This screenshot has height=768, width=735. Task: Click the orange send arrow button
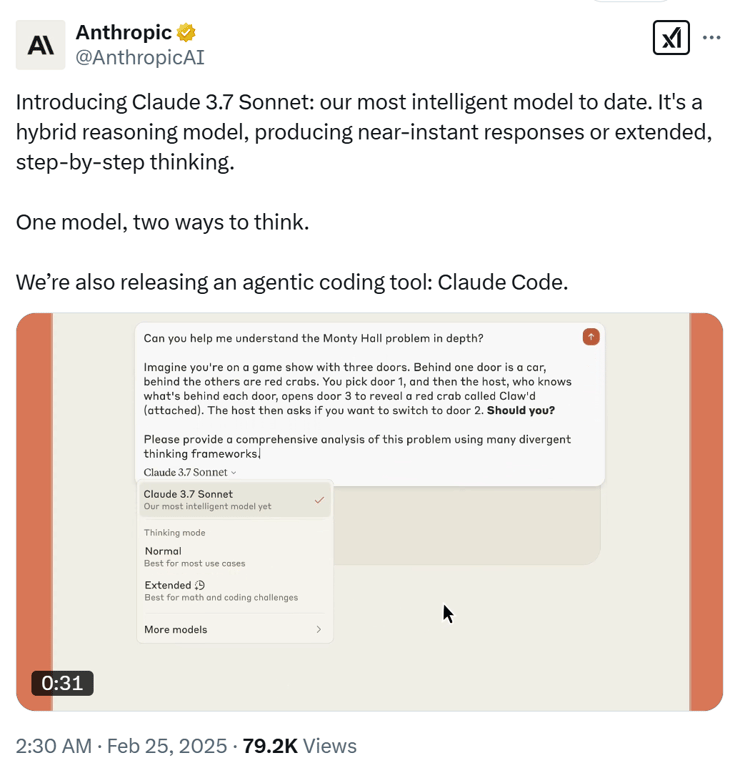(591, 337)
